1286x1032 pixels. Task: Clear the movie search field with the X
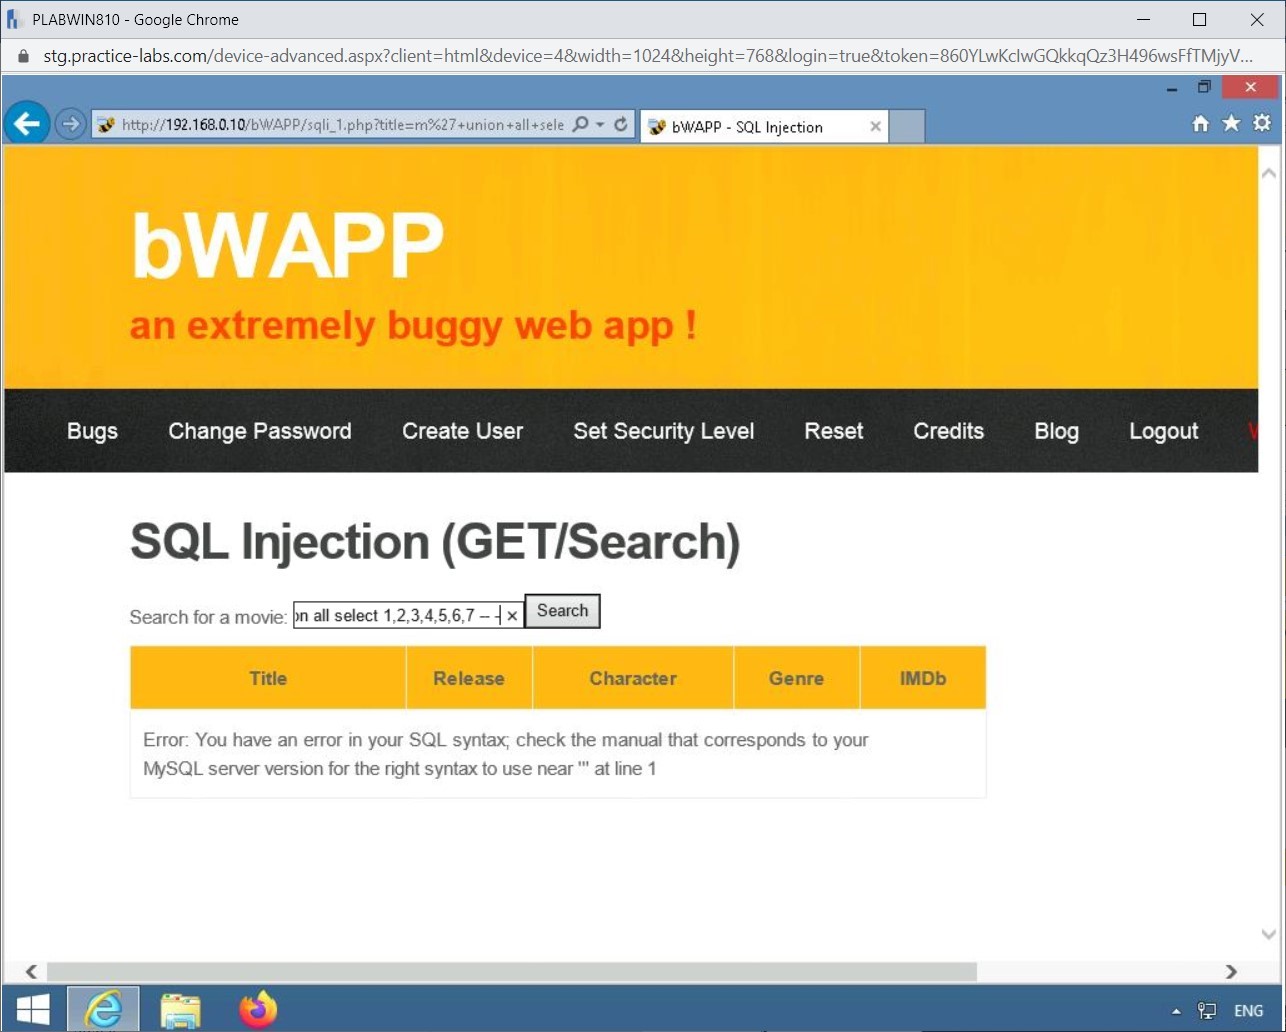click(512, 615)
